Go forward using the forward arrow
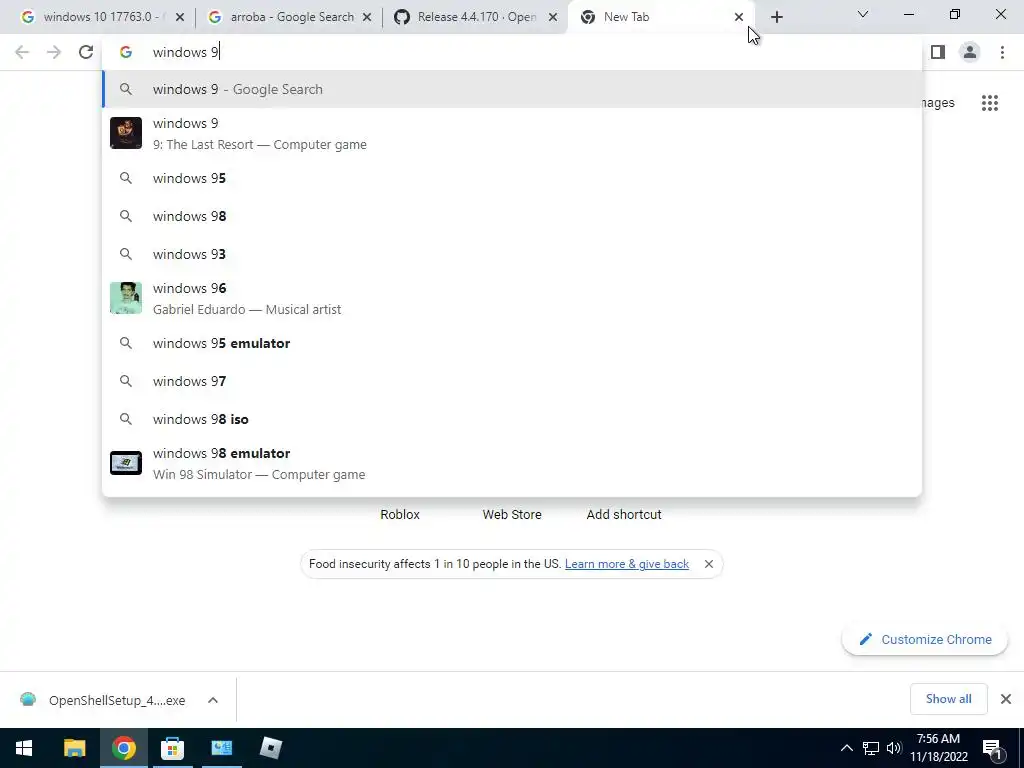 pyautogui.click(x=54, y=52)
